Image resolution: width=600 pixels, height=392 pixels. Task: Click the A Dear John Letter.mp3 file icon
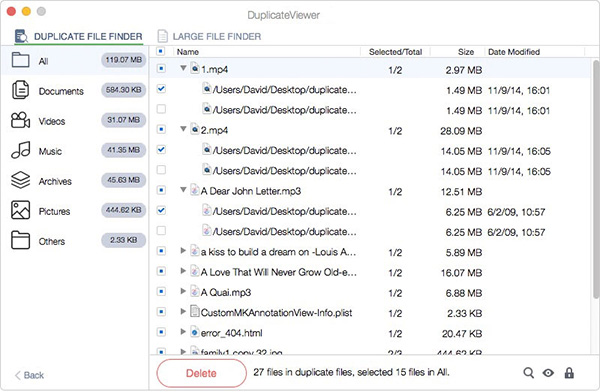195,190
